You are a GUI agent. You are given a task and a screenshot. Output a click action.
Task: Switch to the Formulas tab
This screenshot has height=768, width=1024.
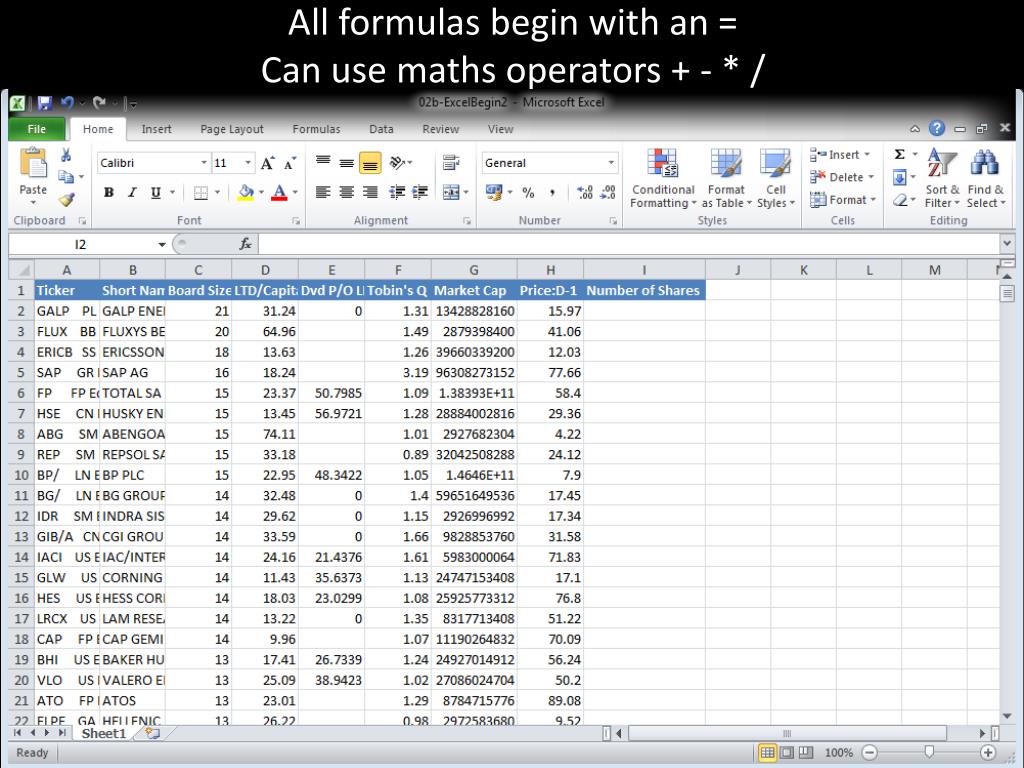click(316, 129)
